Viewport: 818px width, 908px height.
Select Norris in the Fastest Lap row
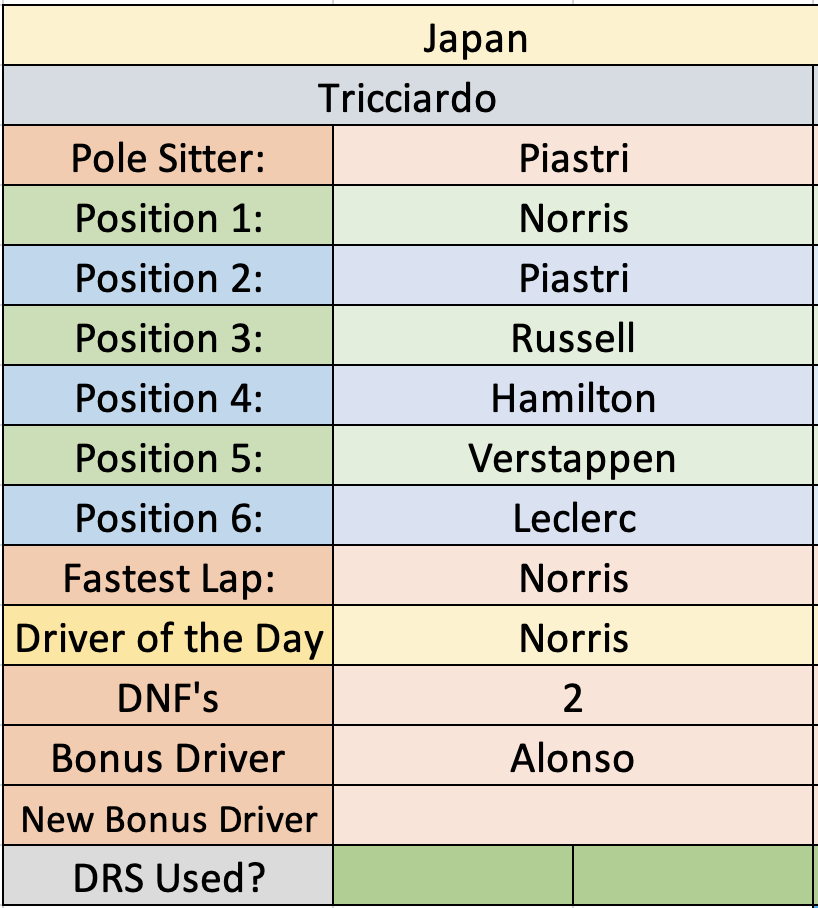pos(573,576)
